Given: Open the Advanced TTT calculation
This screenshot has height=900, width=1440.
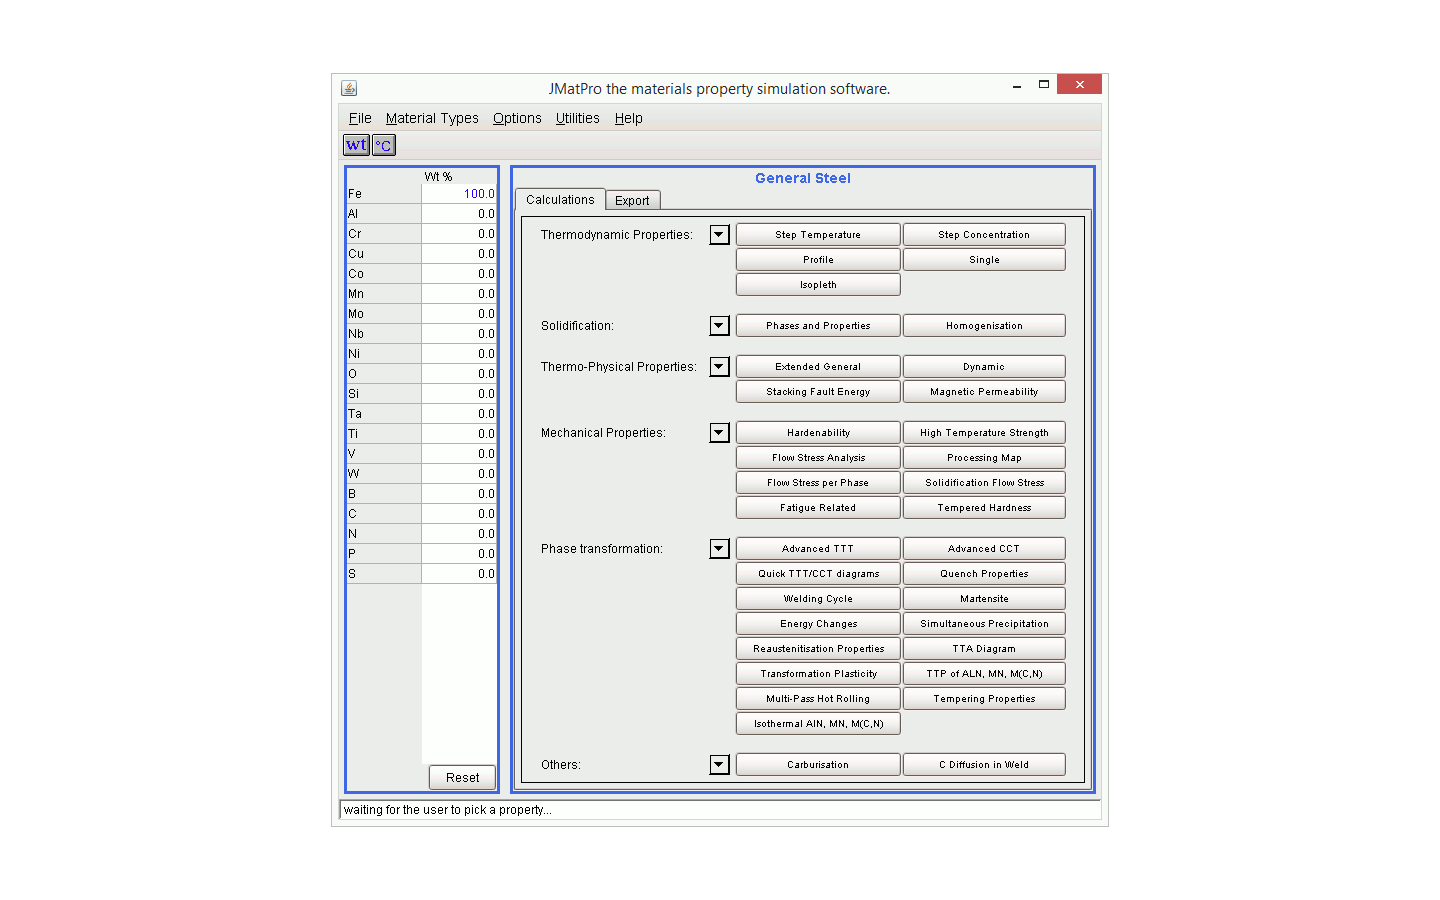Looking at the screenshot, I should pos(818,549).
